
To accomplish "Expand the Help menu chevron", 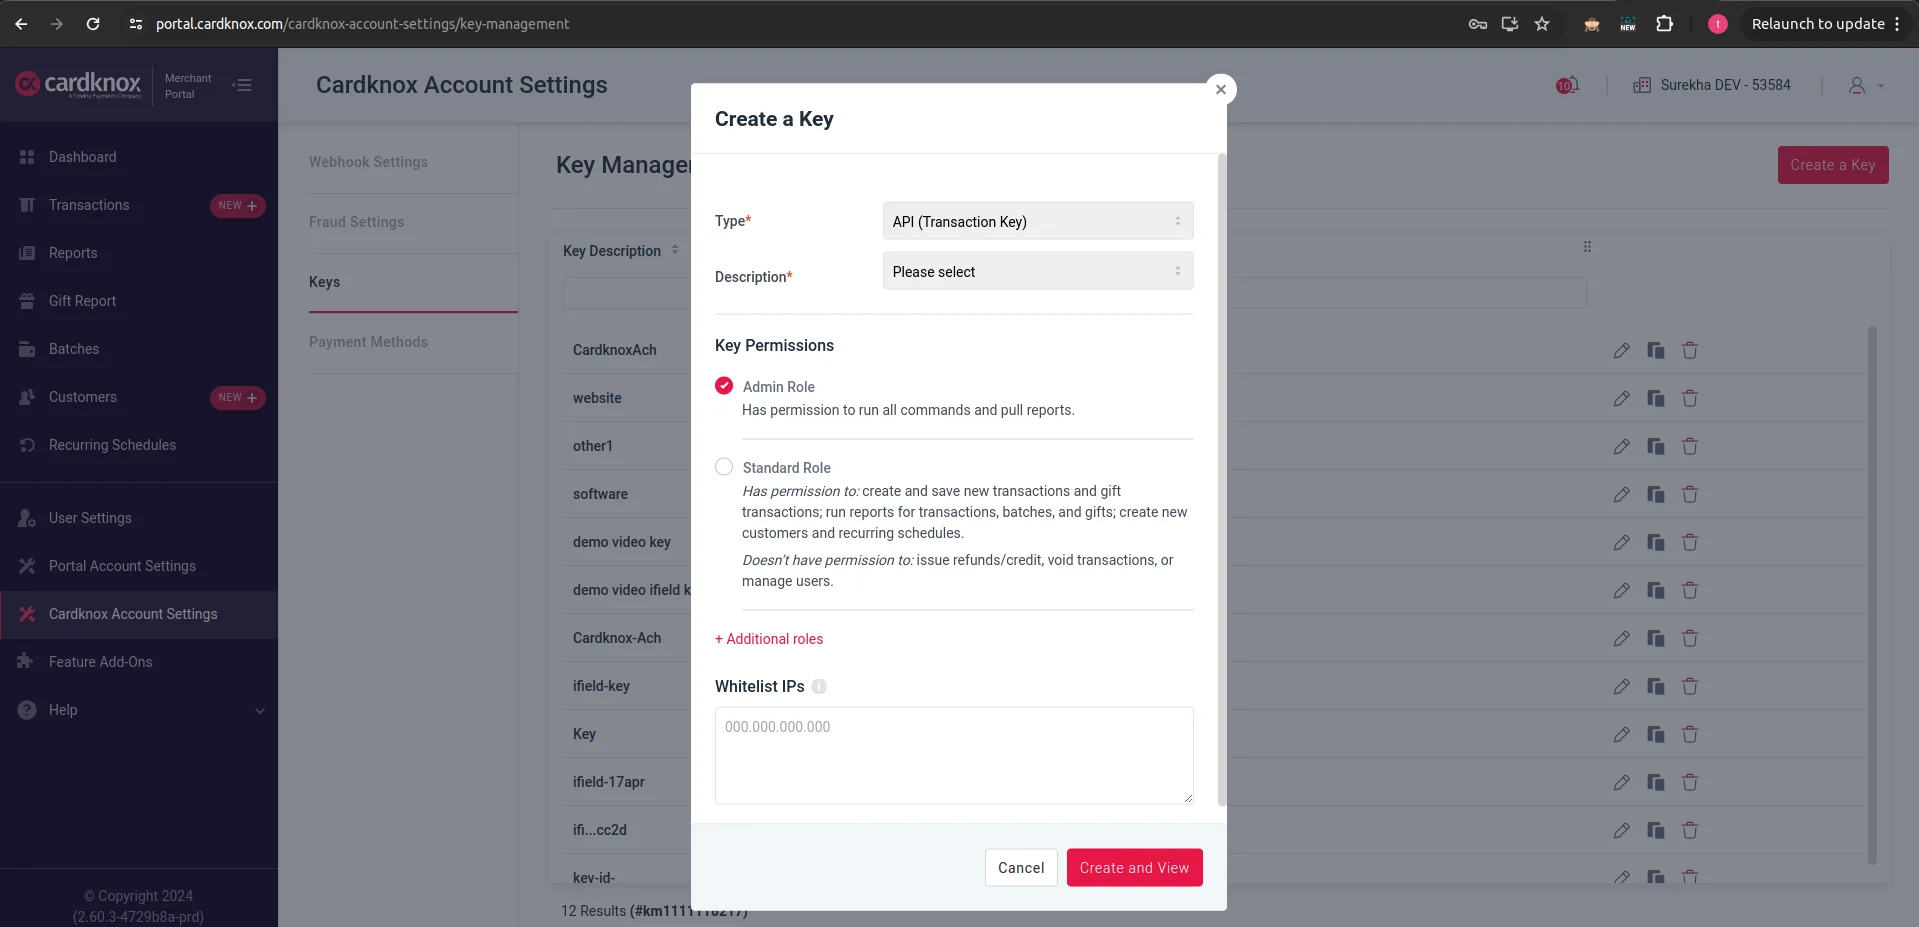I will point(260,711).
